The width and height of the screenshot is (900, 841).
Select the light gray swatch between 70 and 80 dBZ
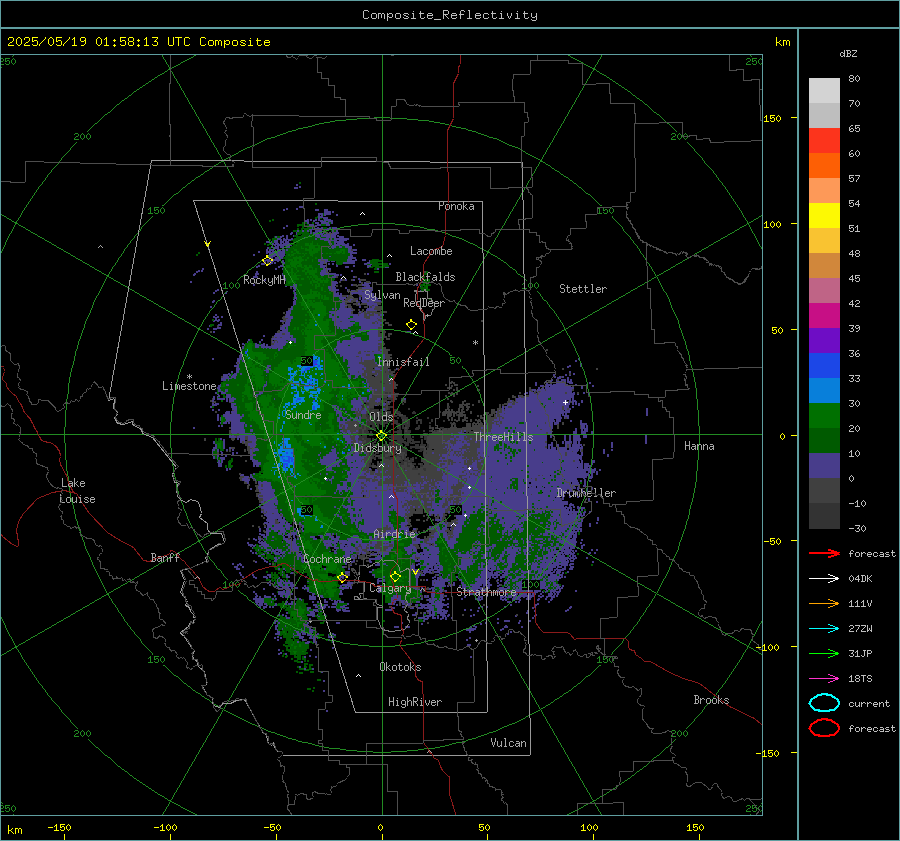[x=824, y=90]
